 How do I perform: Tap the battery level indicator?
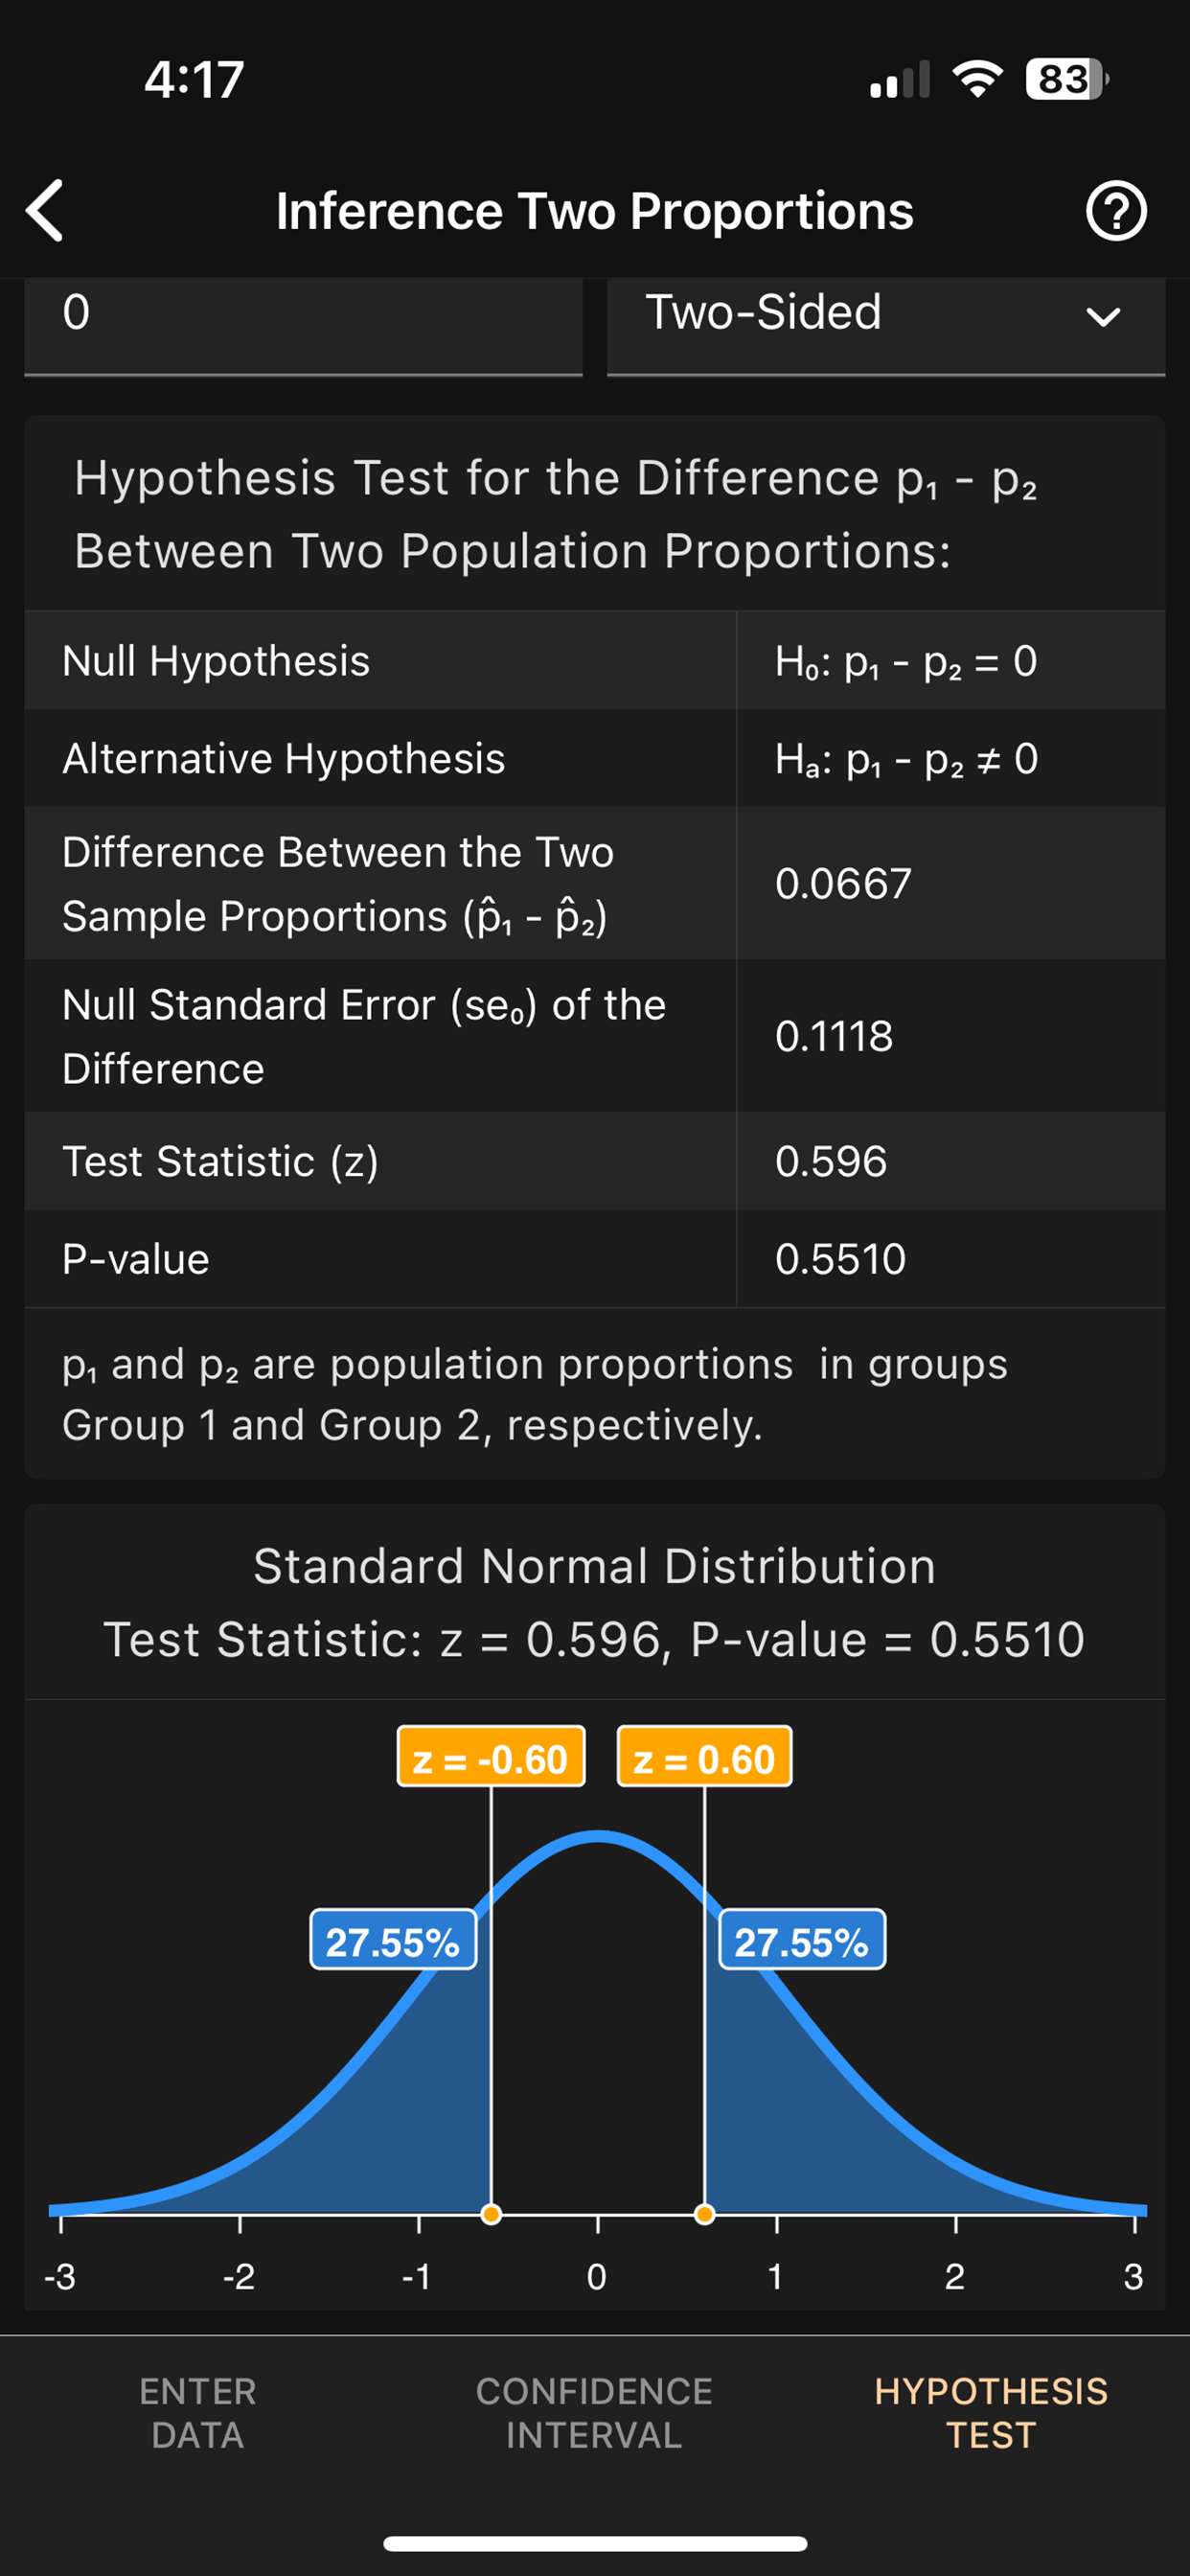[1066, 79]
